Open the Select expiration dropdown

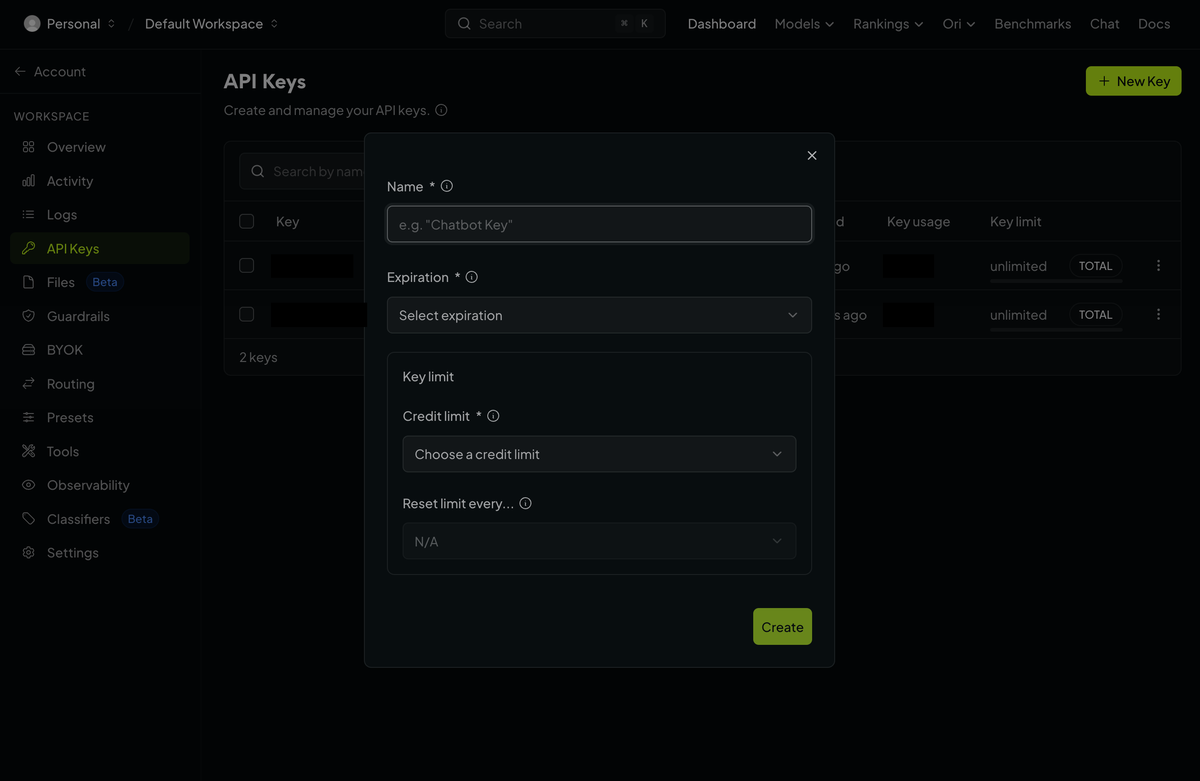click(599, 315)
